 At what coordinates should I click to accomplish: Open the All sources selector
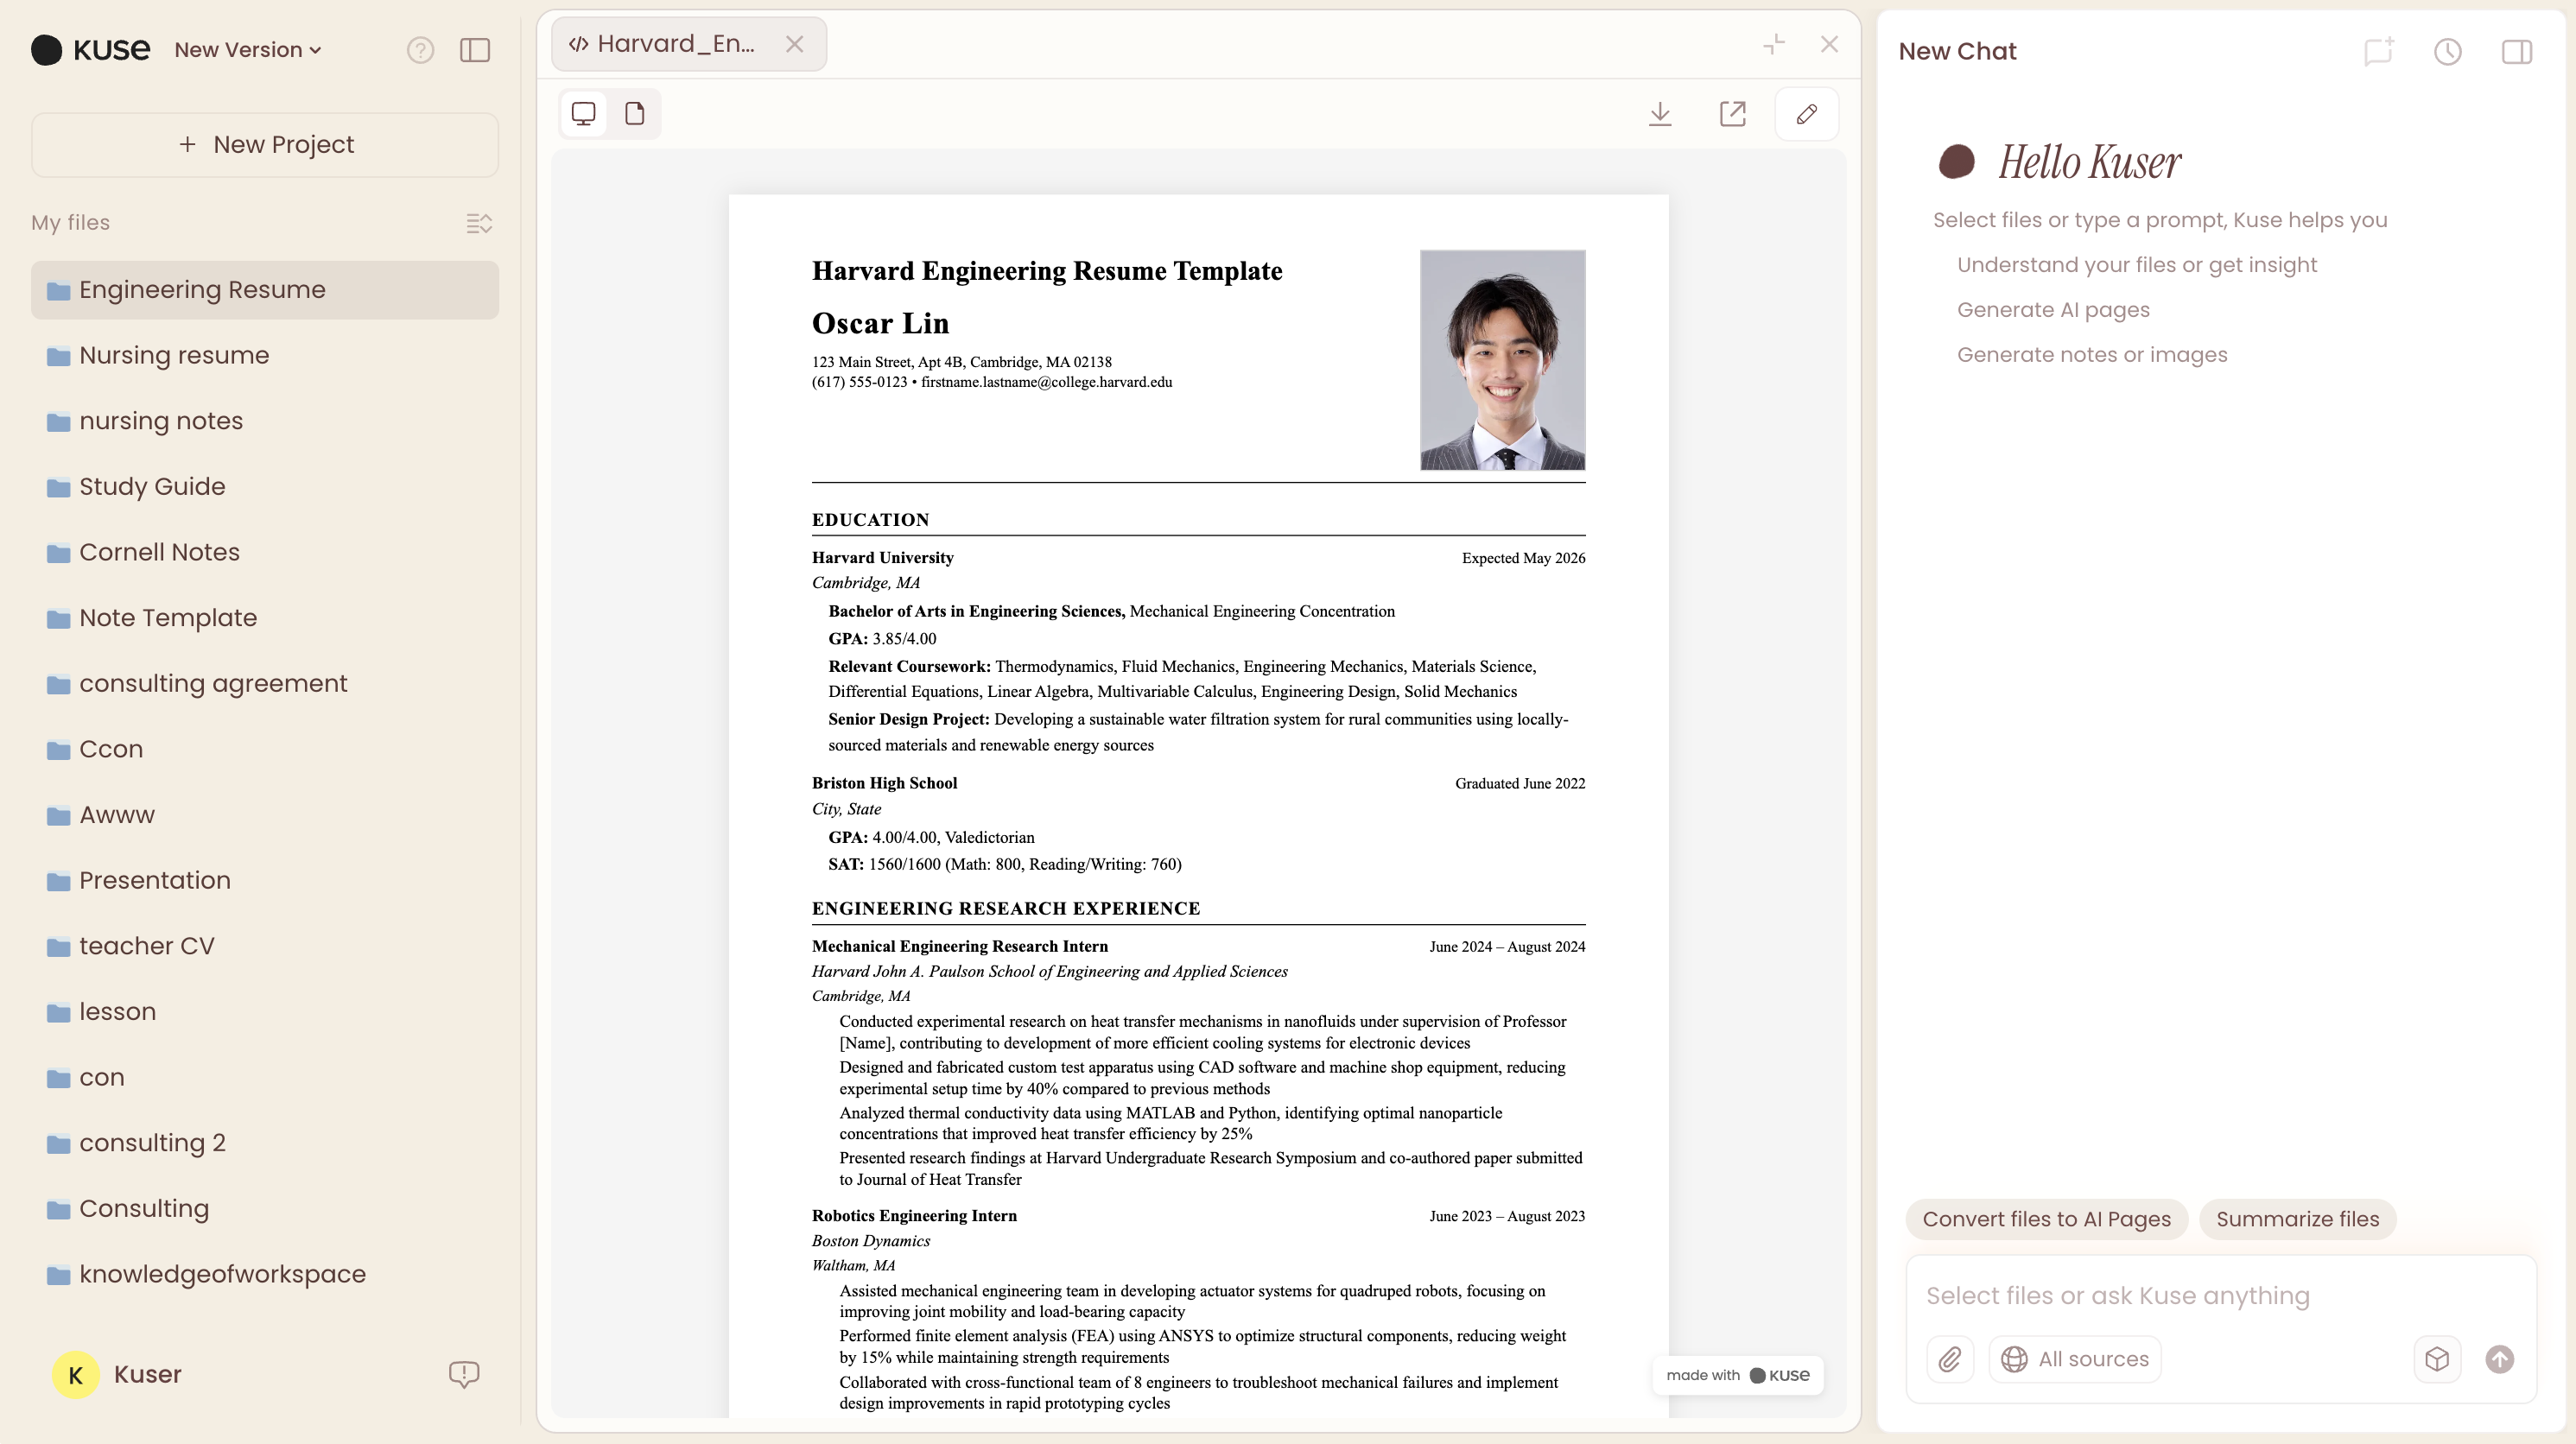2074,1358
